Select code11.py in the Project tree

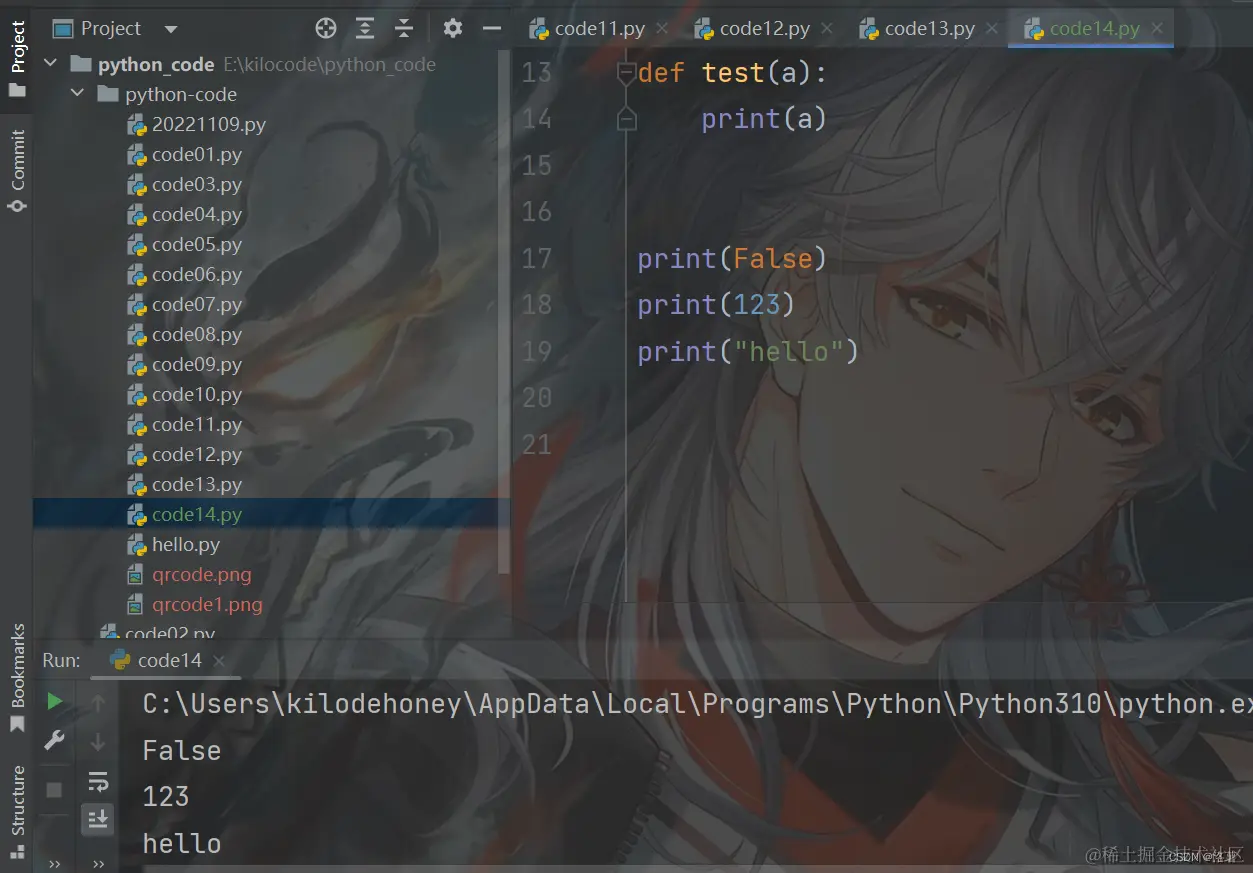(x=197, y=424)
